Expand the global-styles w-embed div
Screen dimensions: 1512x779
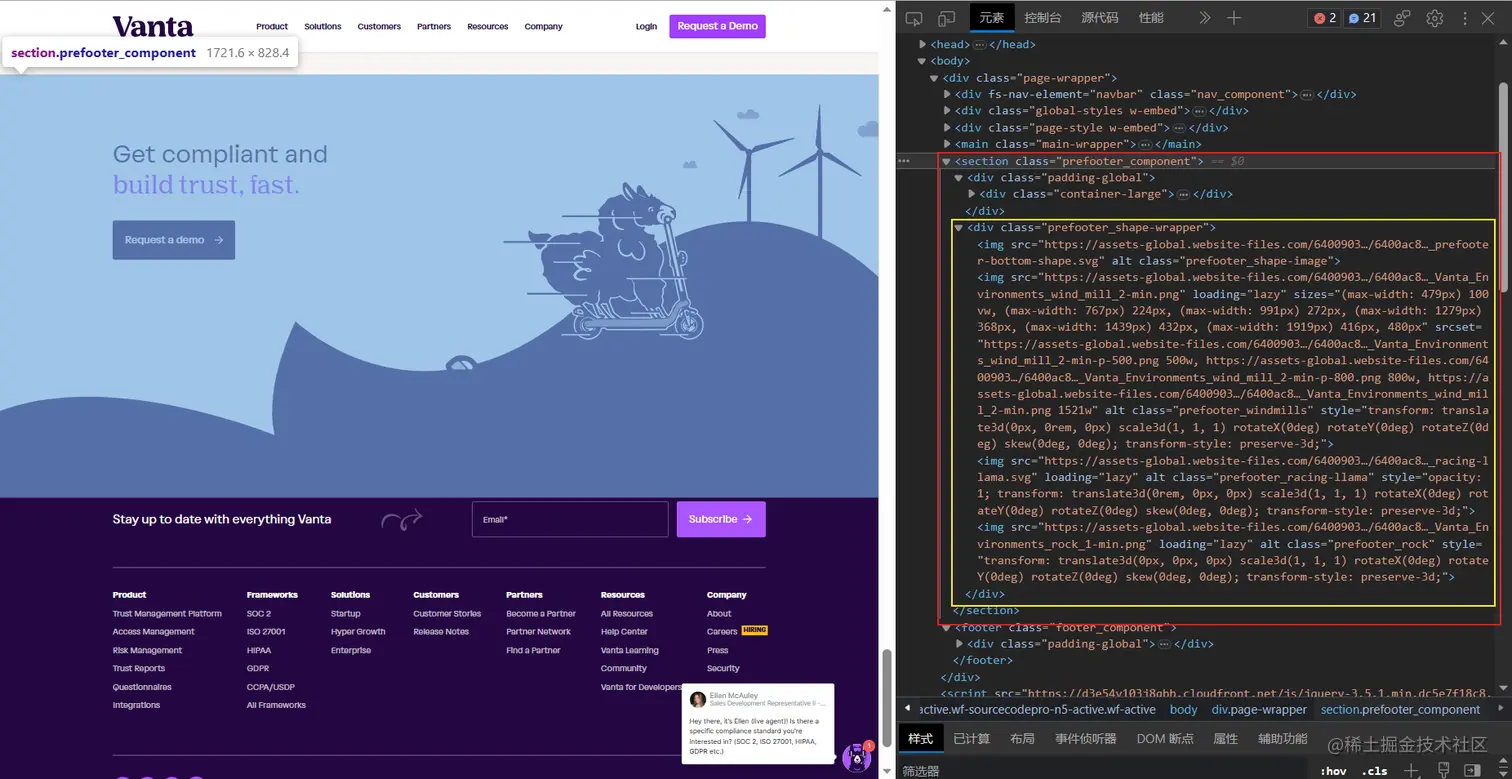[x=947, y=111]
